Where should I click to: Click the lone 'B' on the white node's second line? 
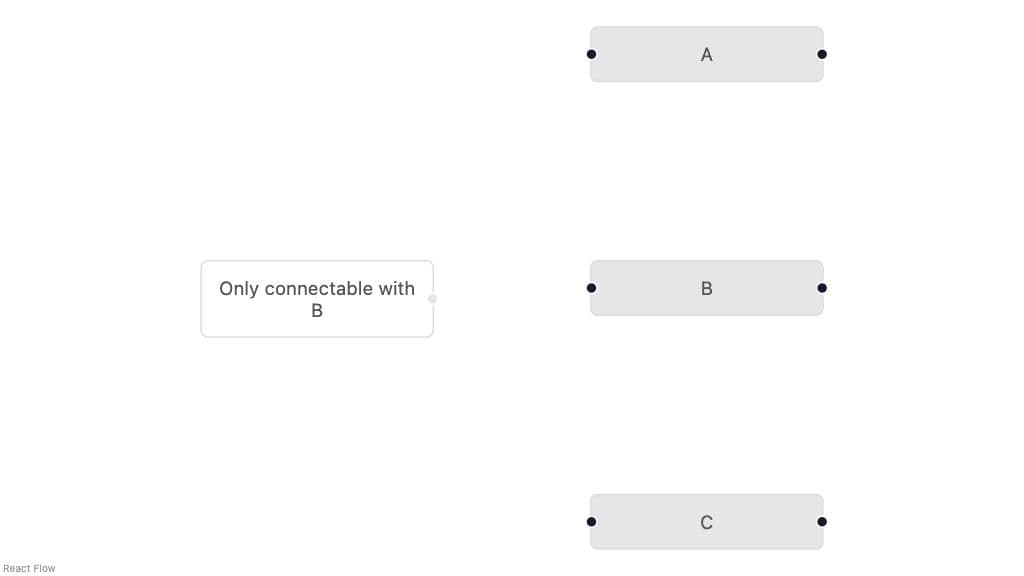317,311
